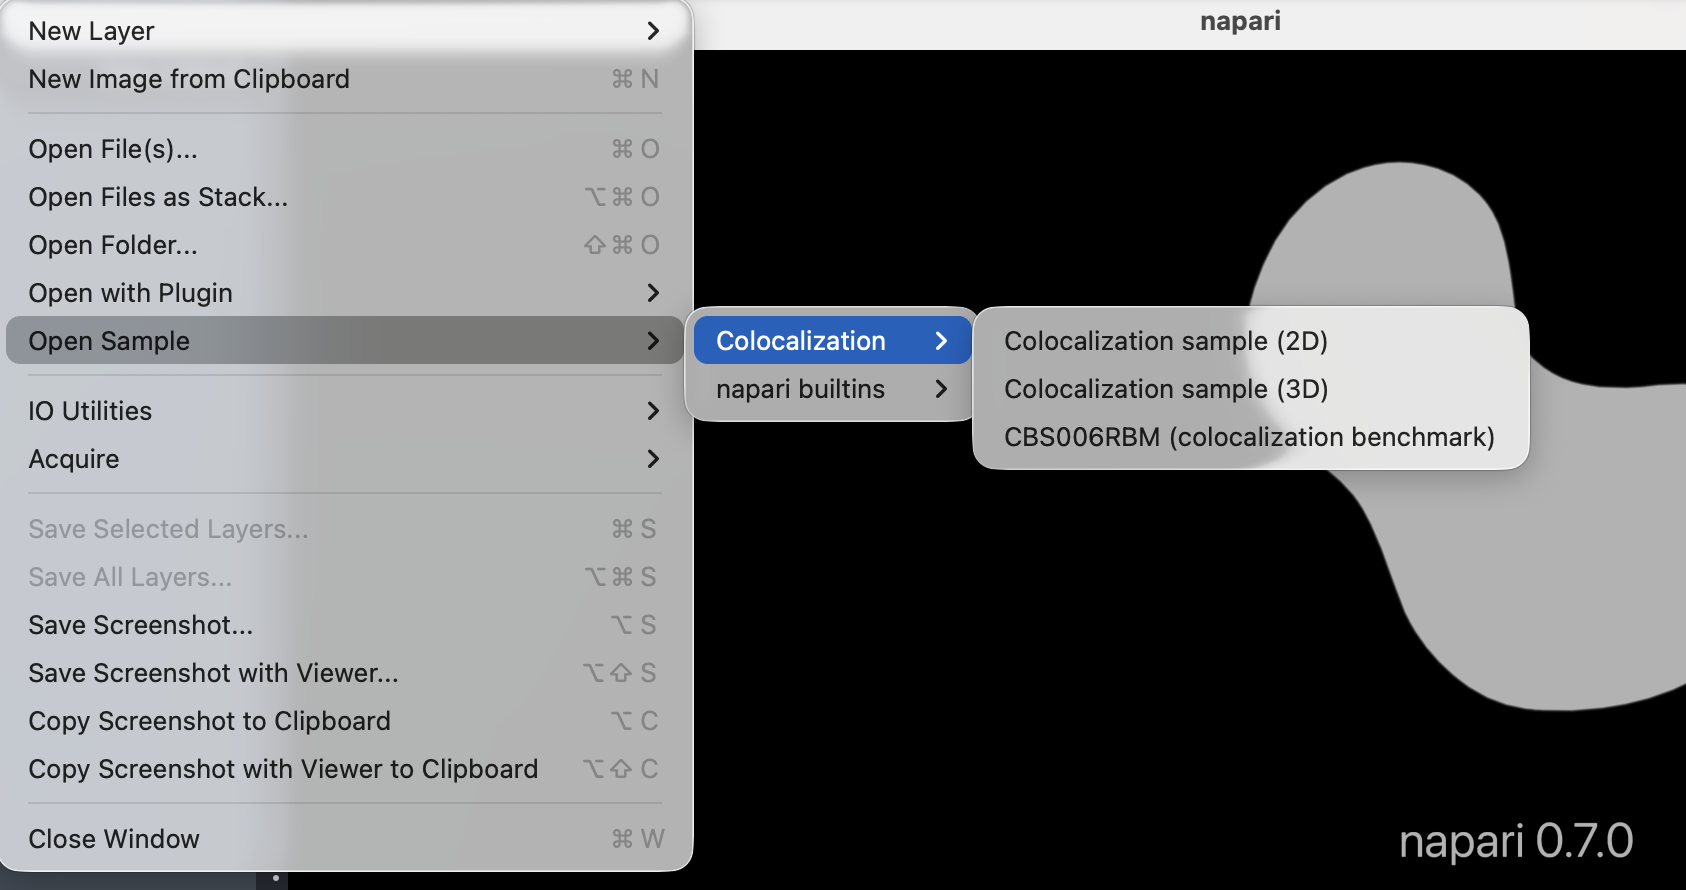Select Save Screenshot with Viewer...
The width and height of the screenshot is (1686, 890).
point(345,673)
